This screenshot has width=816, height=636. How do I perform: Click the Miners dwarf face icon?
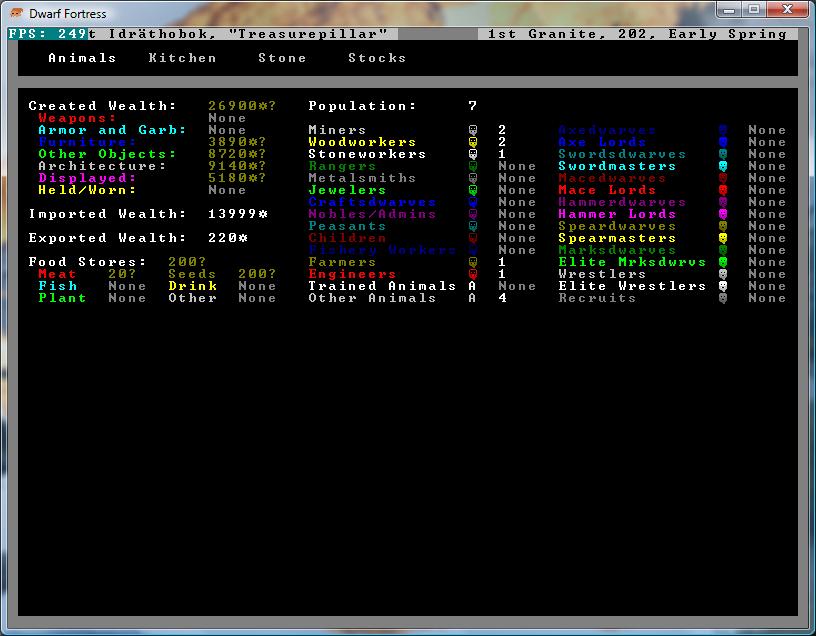point(473,130)
